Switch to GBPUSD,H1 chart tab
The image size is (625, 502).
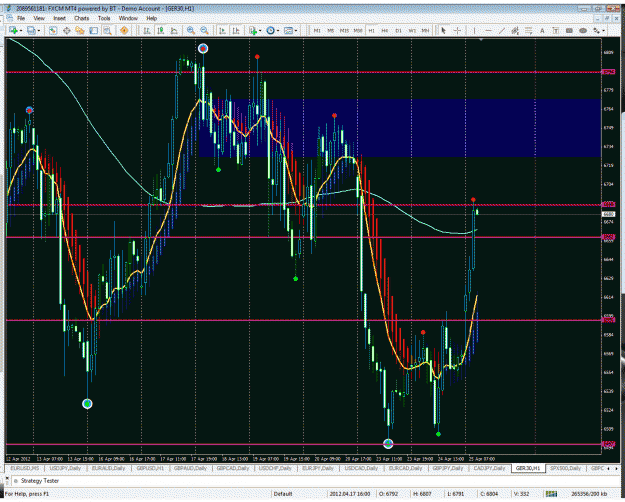click(x=150, y=468)
